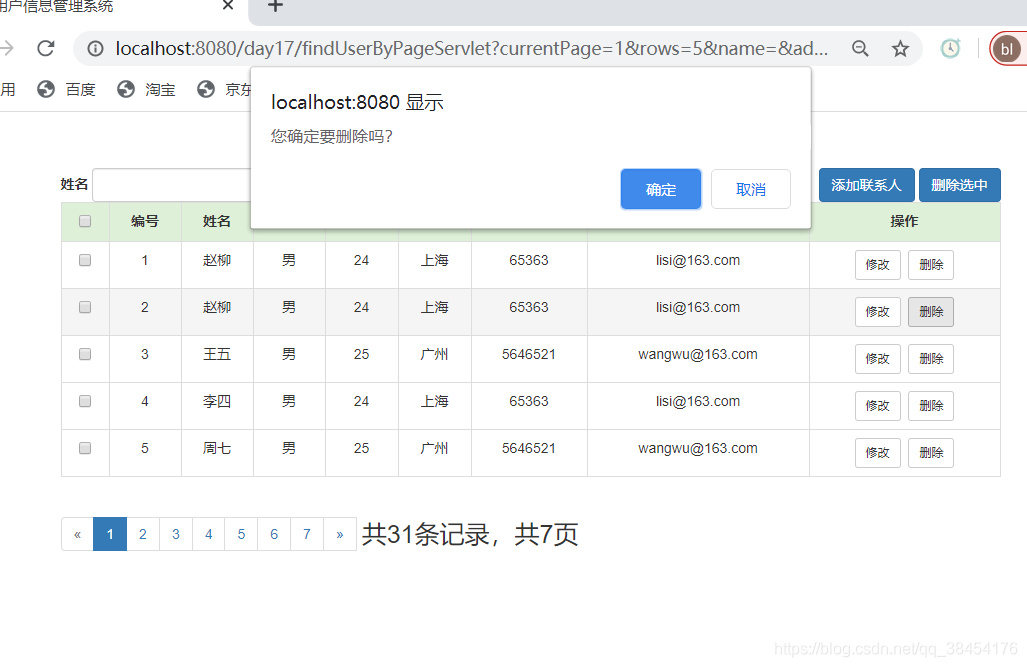
Task: Click 修改 for row 2
Action: [x=878, y=312]
